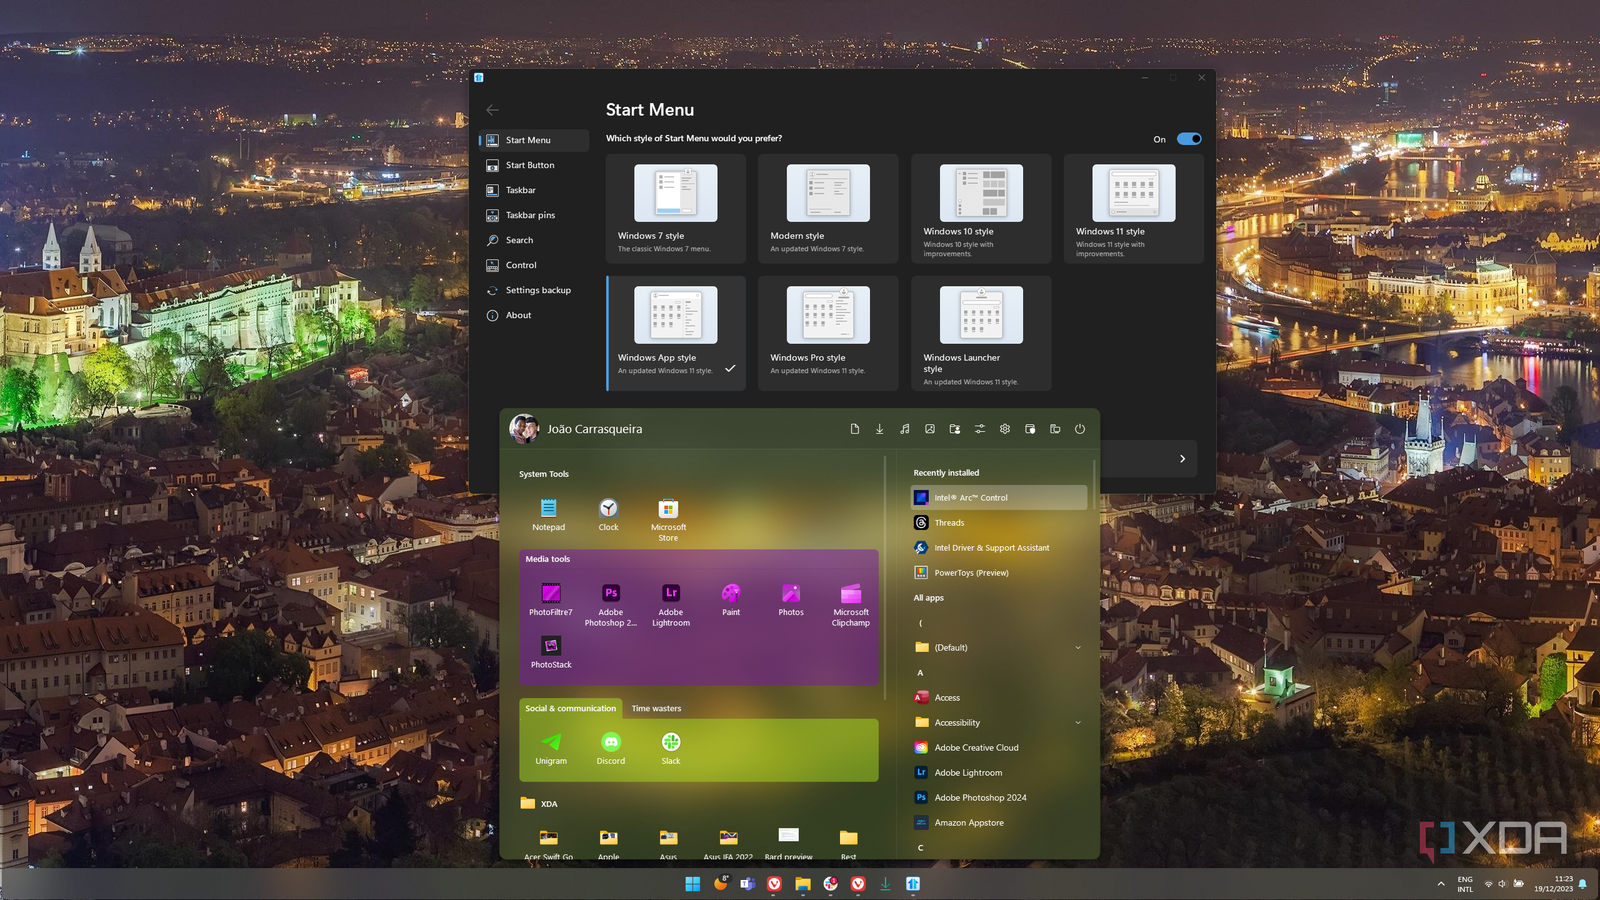
Task: Select the Windows 7 style card
Action: pos(676,209)
